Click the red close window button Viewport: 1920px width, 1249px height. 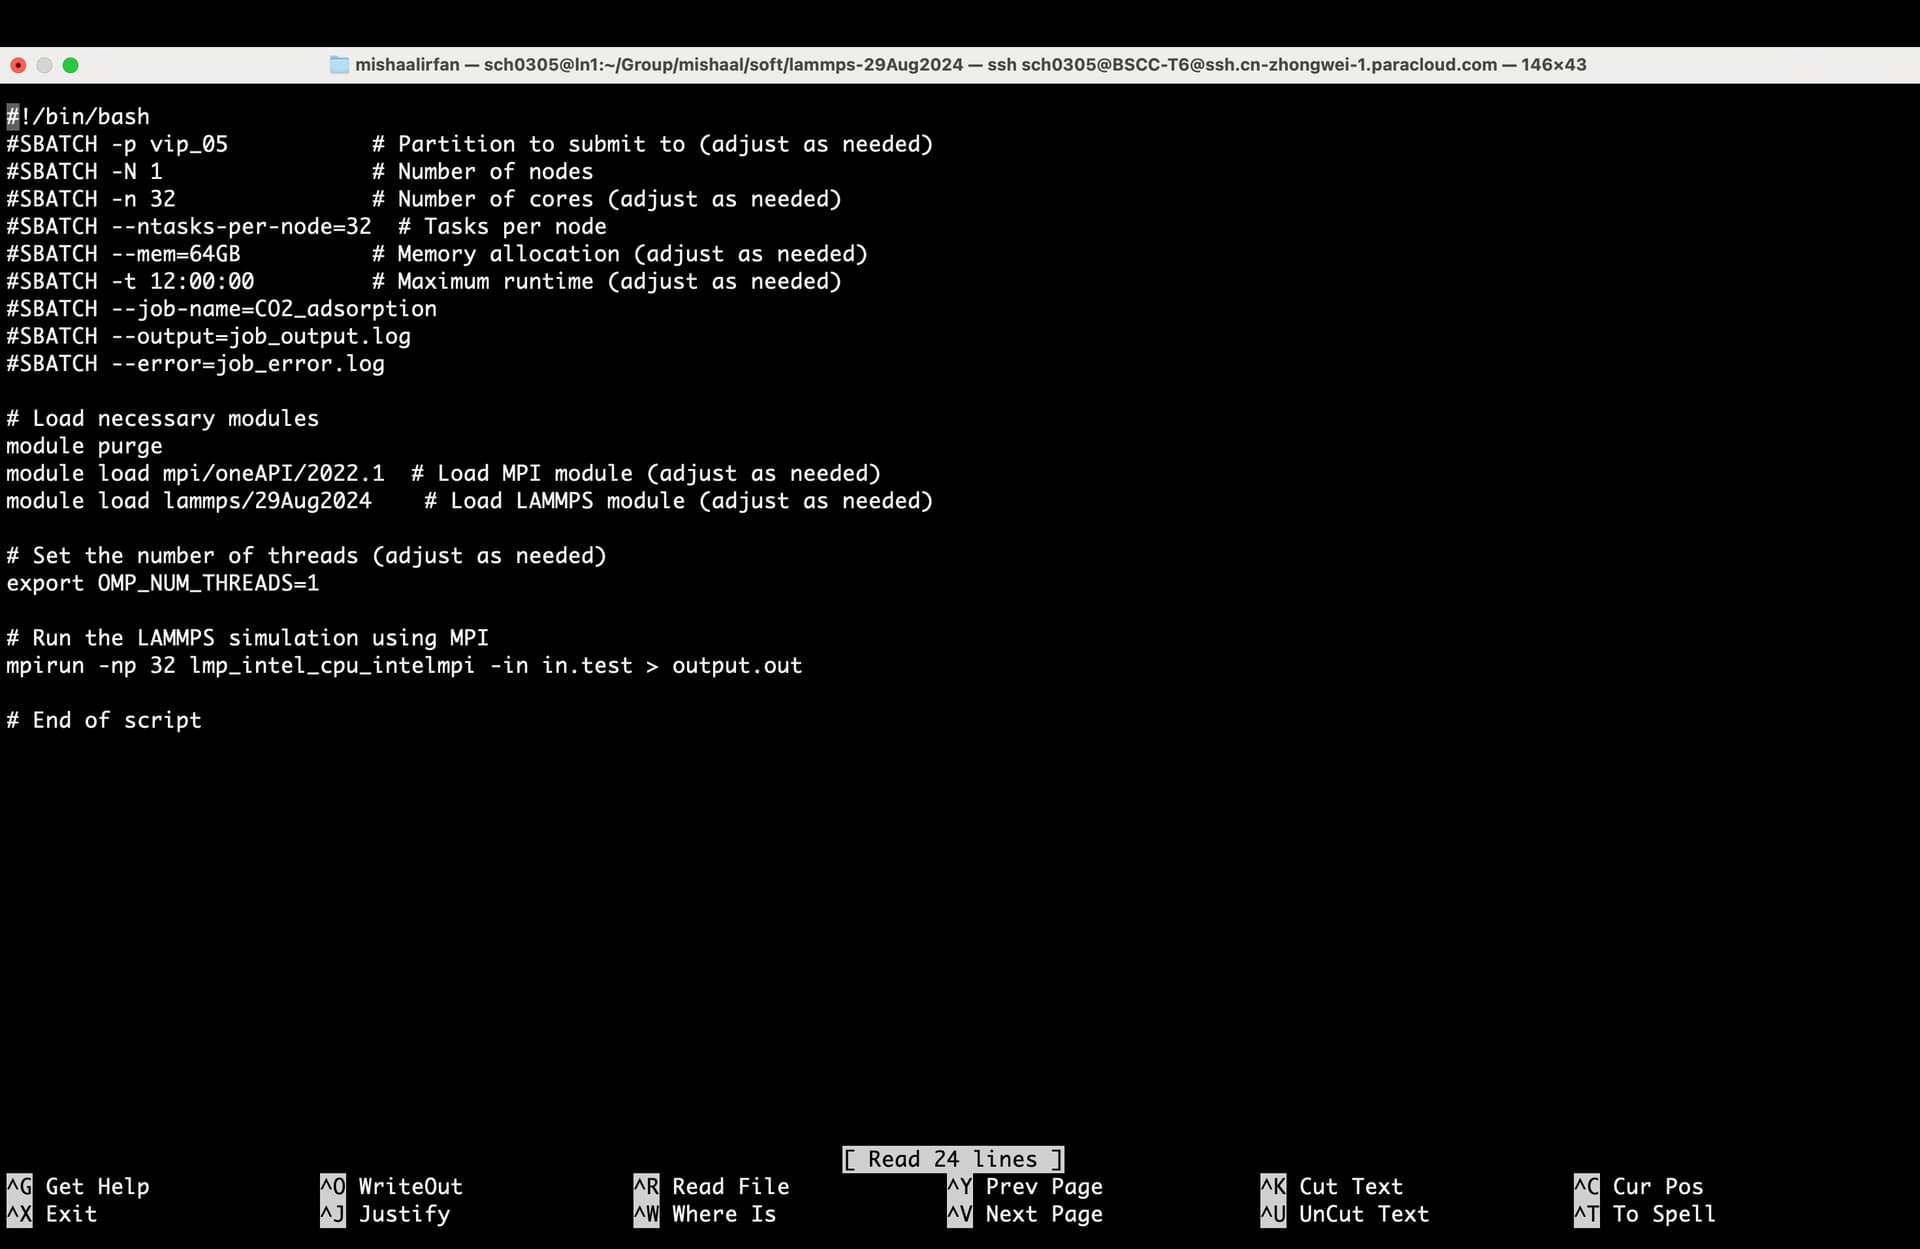click(x=18, y=65)
